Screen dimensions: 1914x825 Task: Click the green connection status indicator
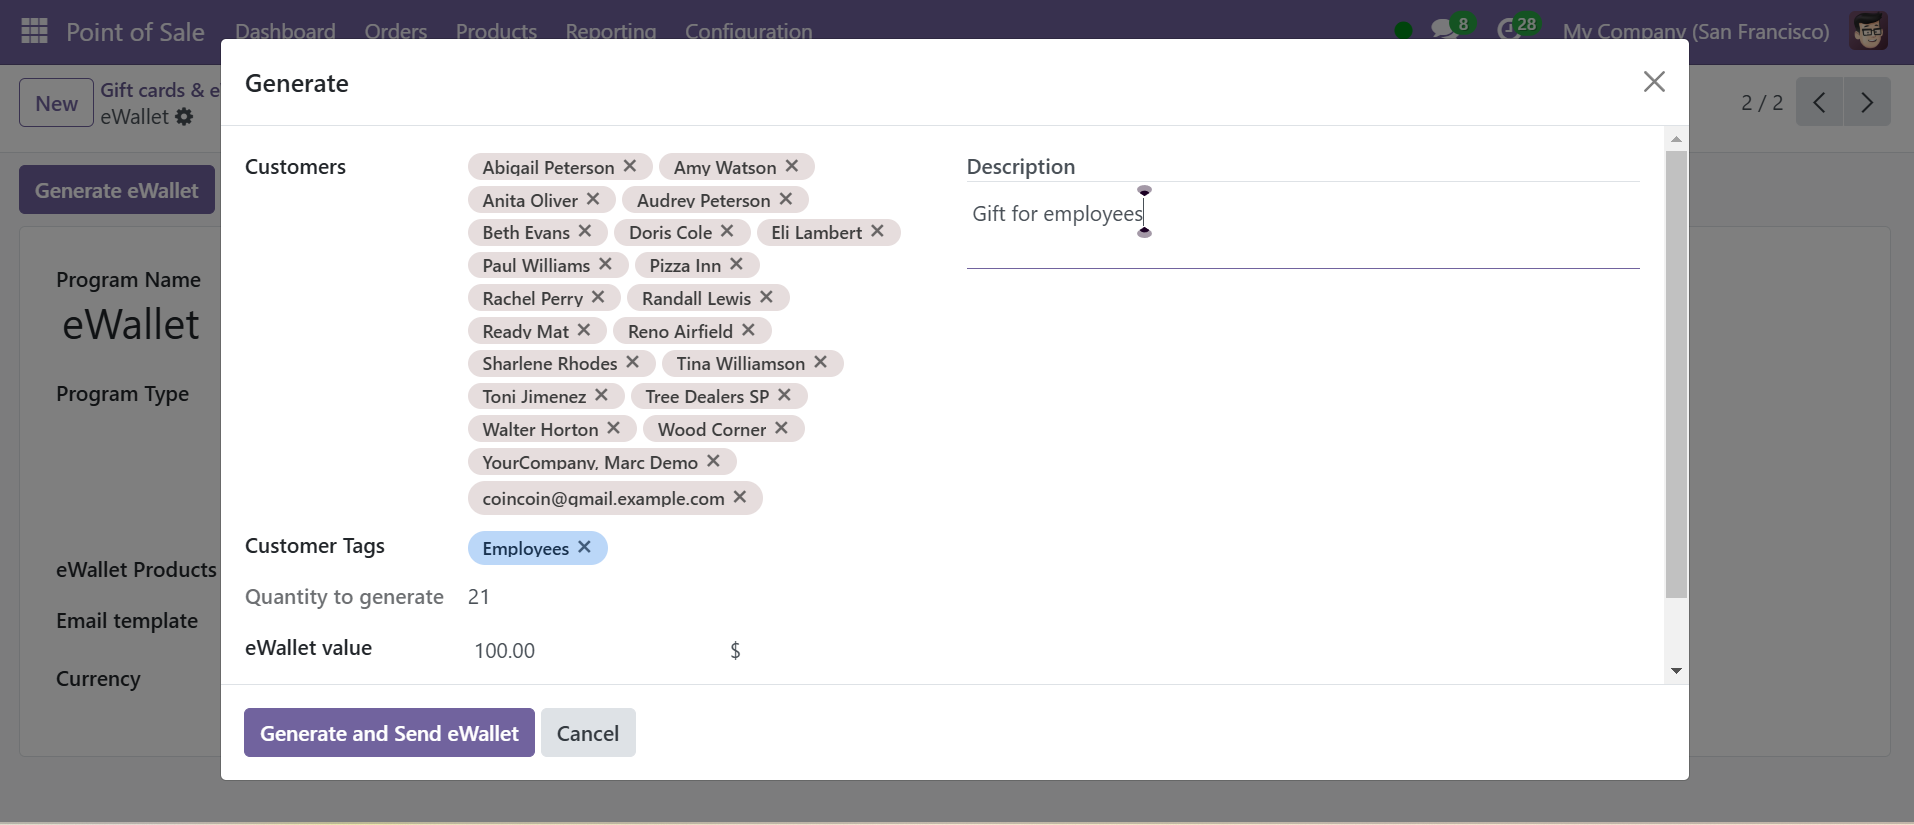pos(1404,30)
